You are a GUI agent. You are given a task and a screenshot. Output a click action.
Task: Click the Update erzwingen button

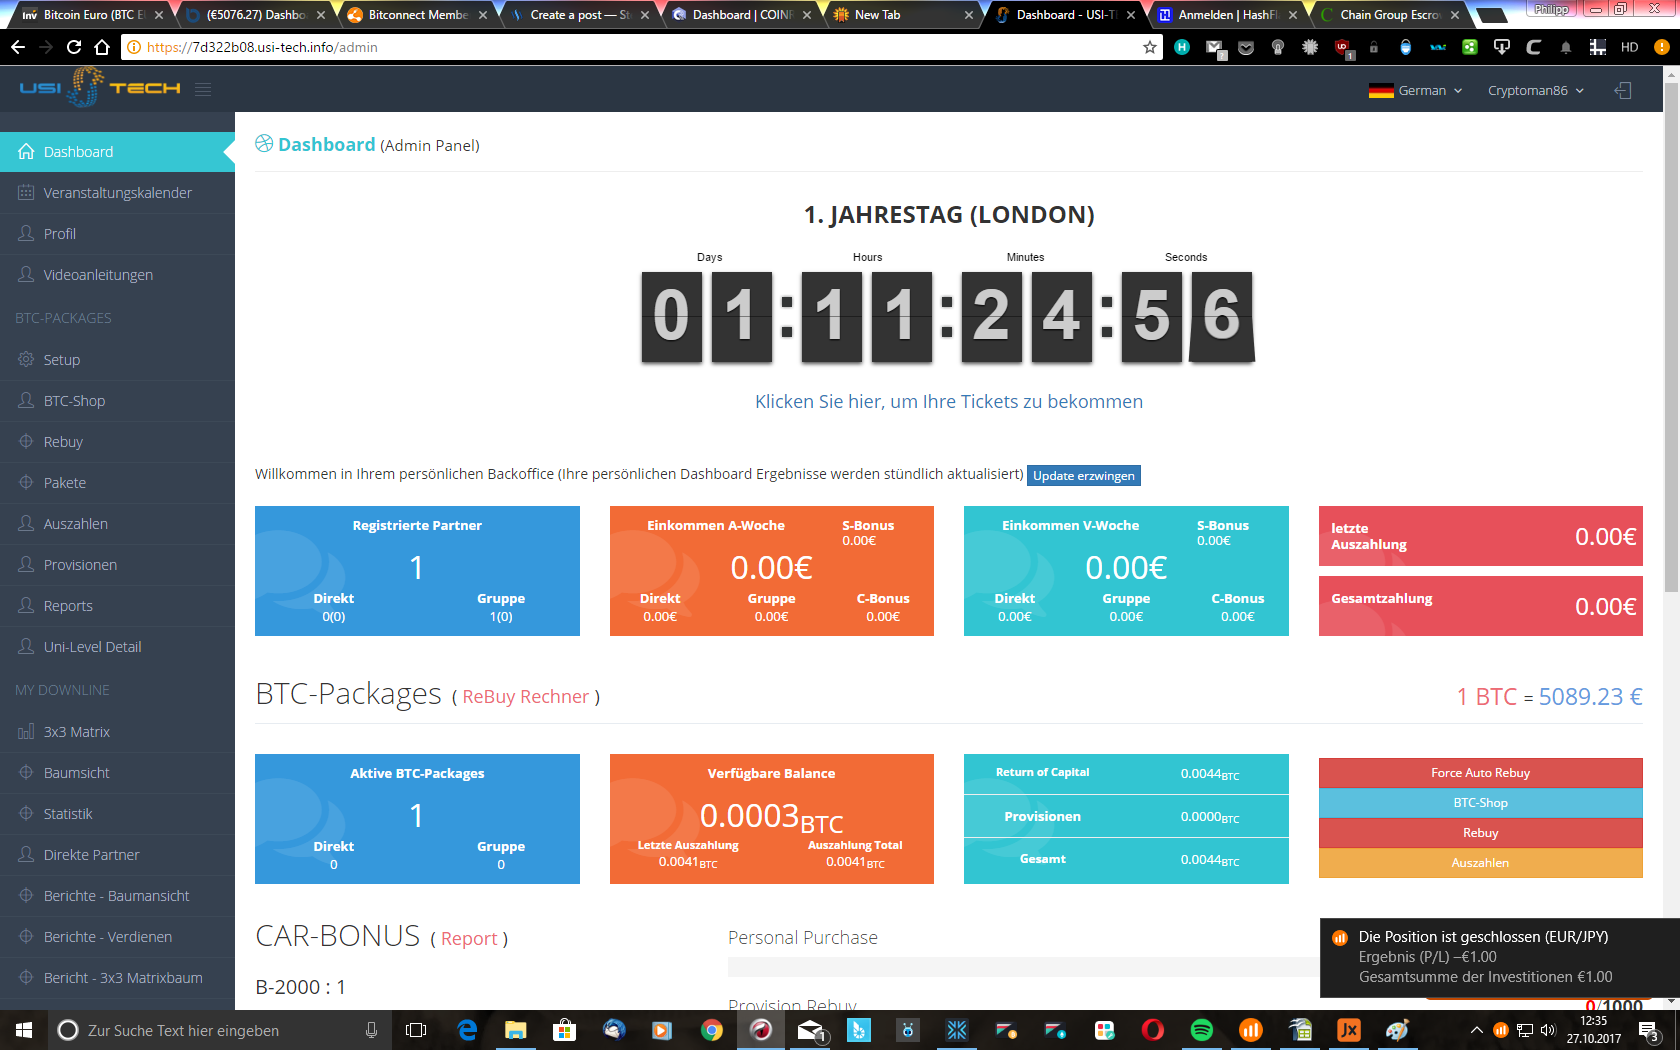point(1084,476)
